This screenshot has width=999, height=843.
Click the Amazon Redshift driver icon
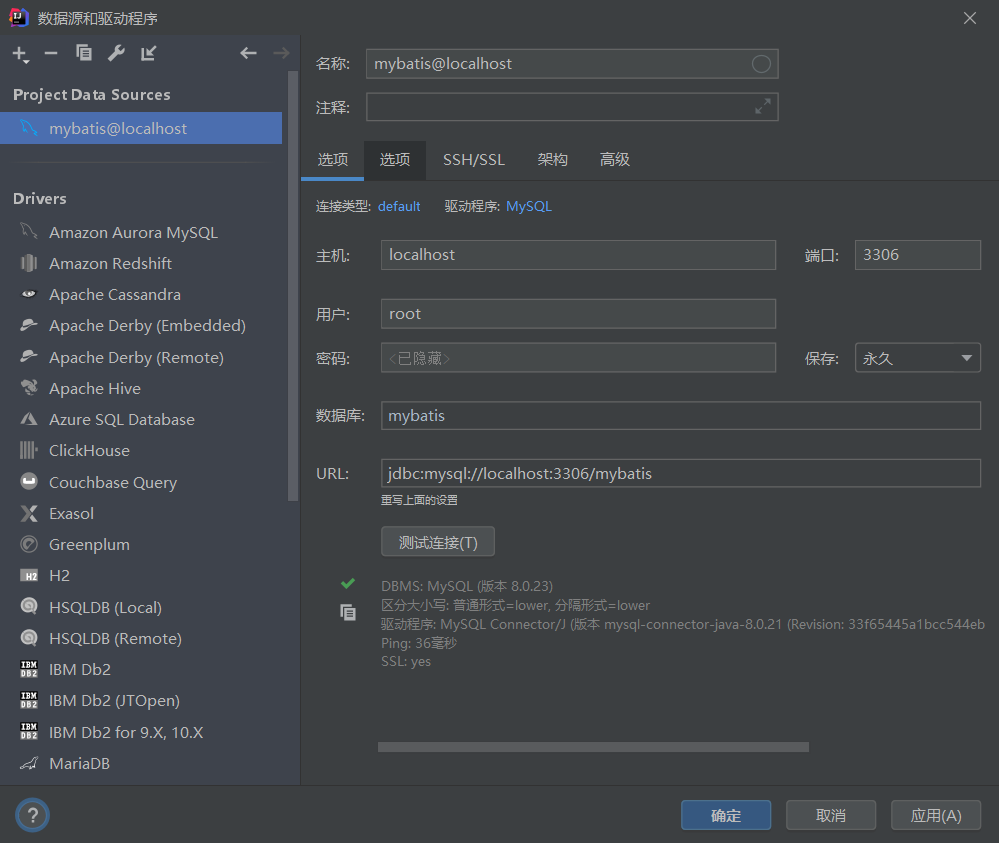tap(29, 263)
